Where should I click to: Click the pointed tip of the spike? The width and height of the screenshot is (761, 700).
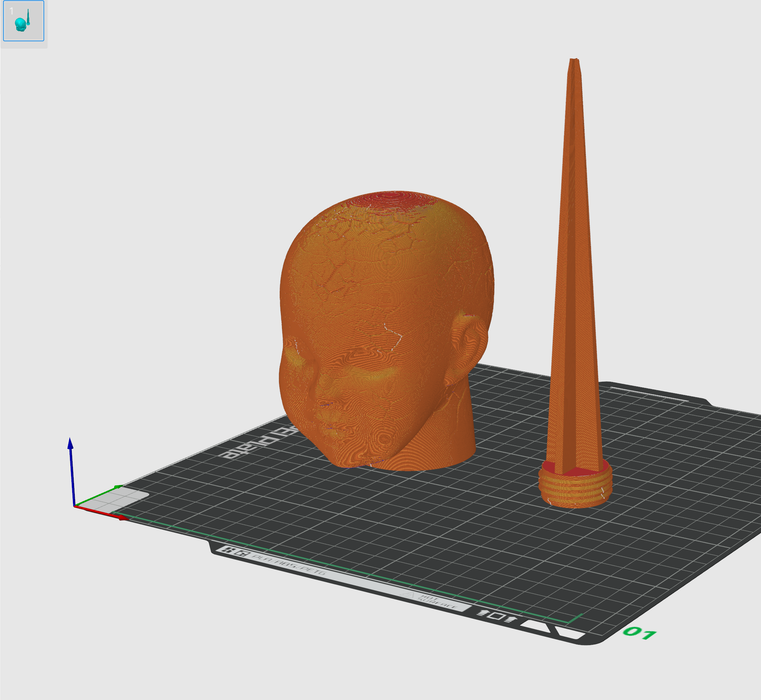point(572,64)
